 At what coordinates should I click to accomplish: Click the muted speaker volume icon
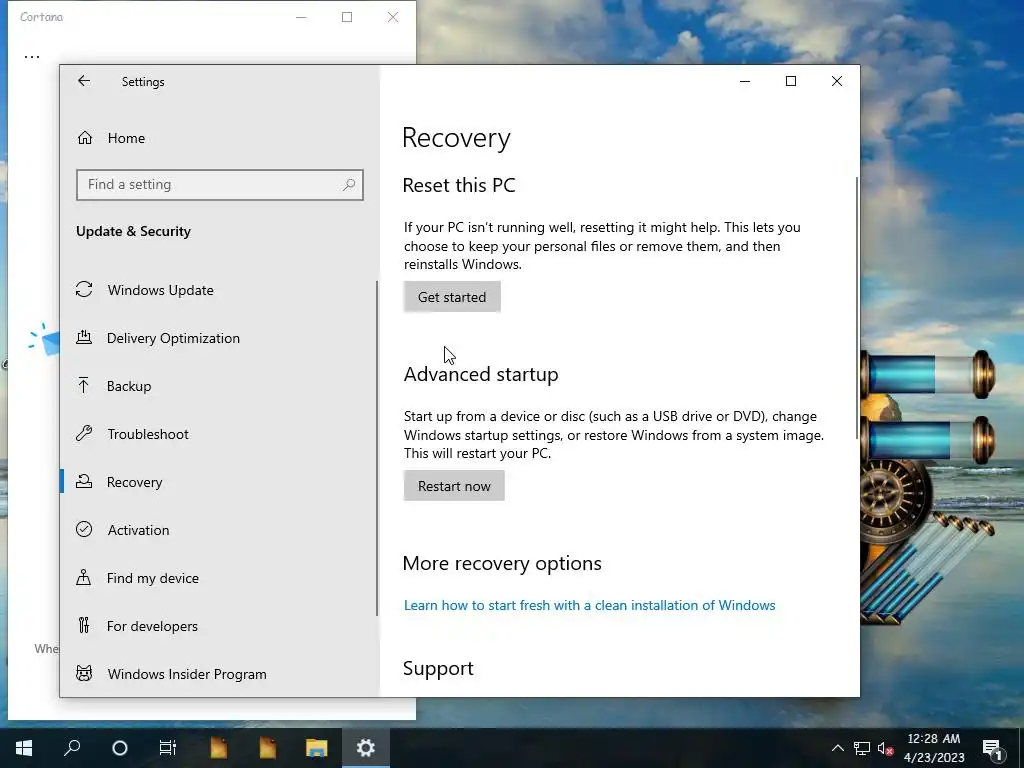[885, 748]
